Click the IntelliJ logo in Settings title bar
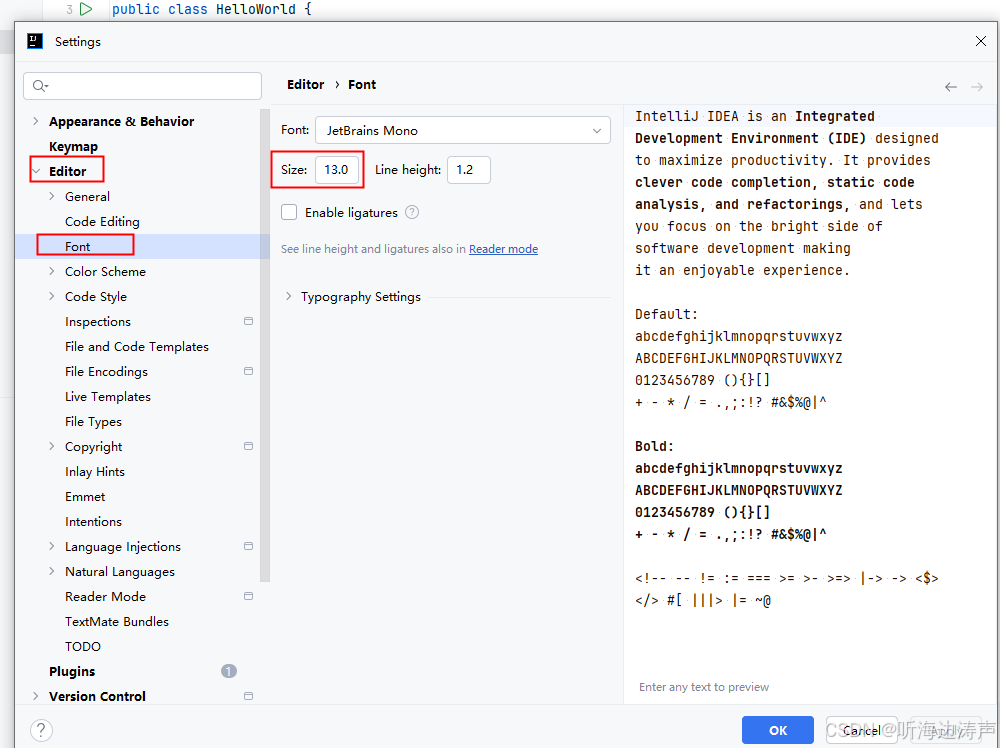Image resolution: width=1000 pixels, height=748 pixels. pos(35,41)
